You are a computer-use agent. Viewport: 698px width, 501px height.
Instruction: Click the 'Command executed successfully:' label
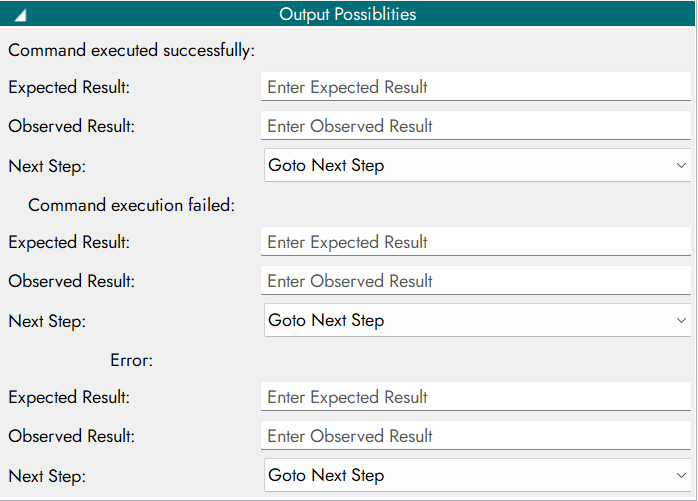coord(132,49)
